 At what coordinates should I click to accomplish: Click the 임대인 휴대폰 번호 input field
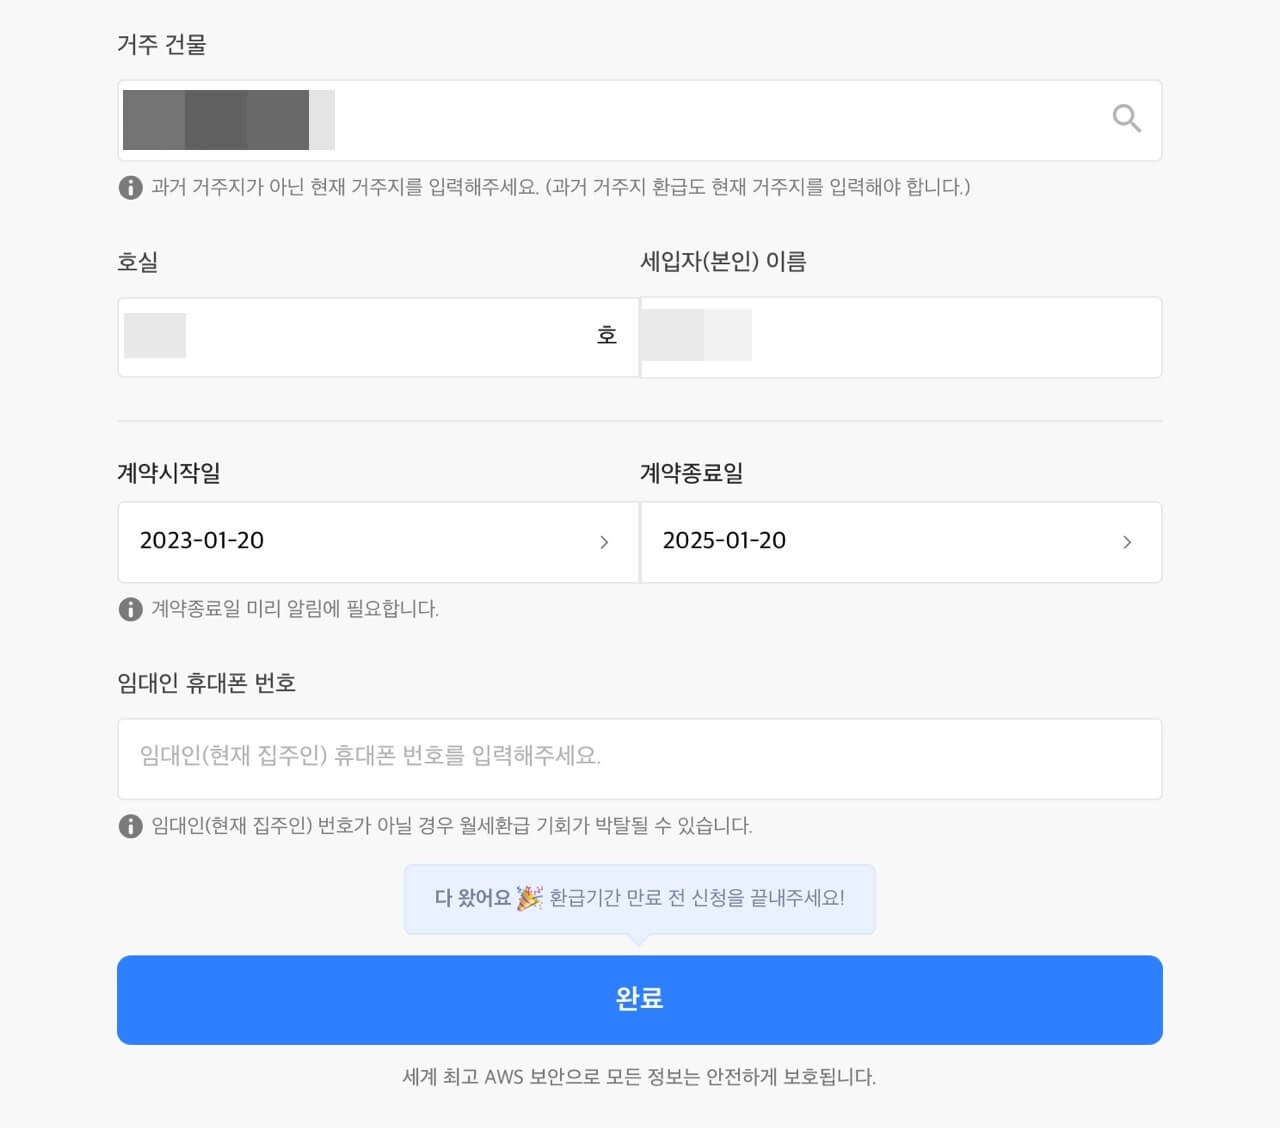pyautogui.click(x=640, y=758)
